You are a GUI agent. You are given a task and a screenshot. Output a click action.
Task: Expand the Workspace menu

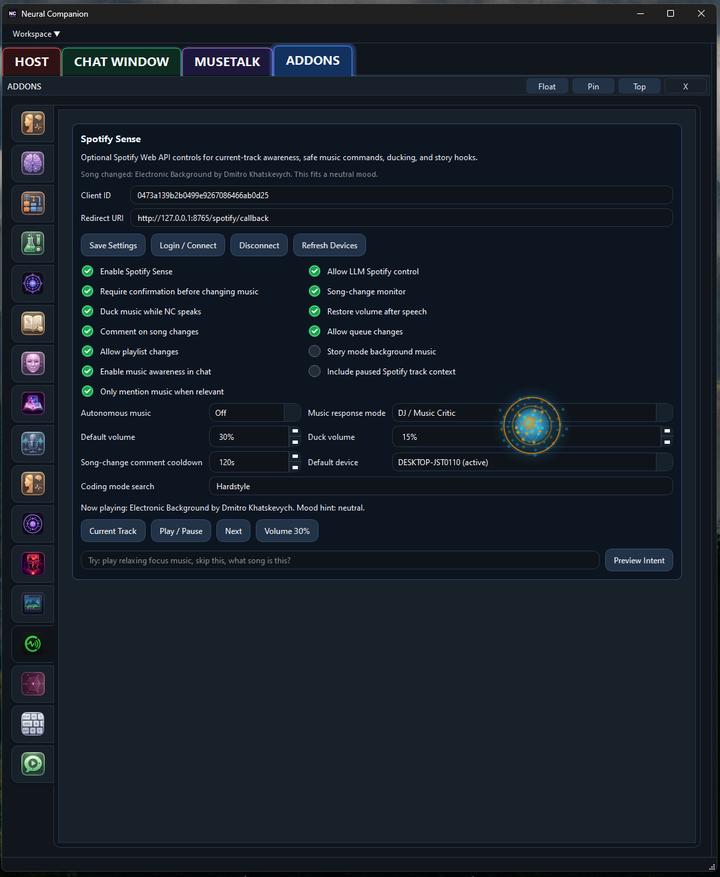pos(36,34)
